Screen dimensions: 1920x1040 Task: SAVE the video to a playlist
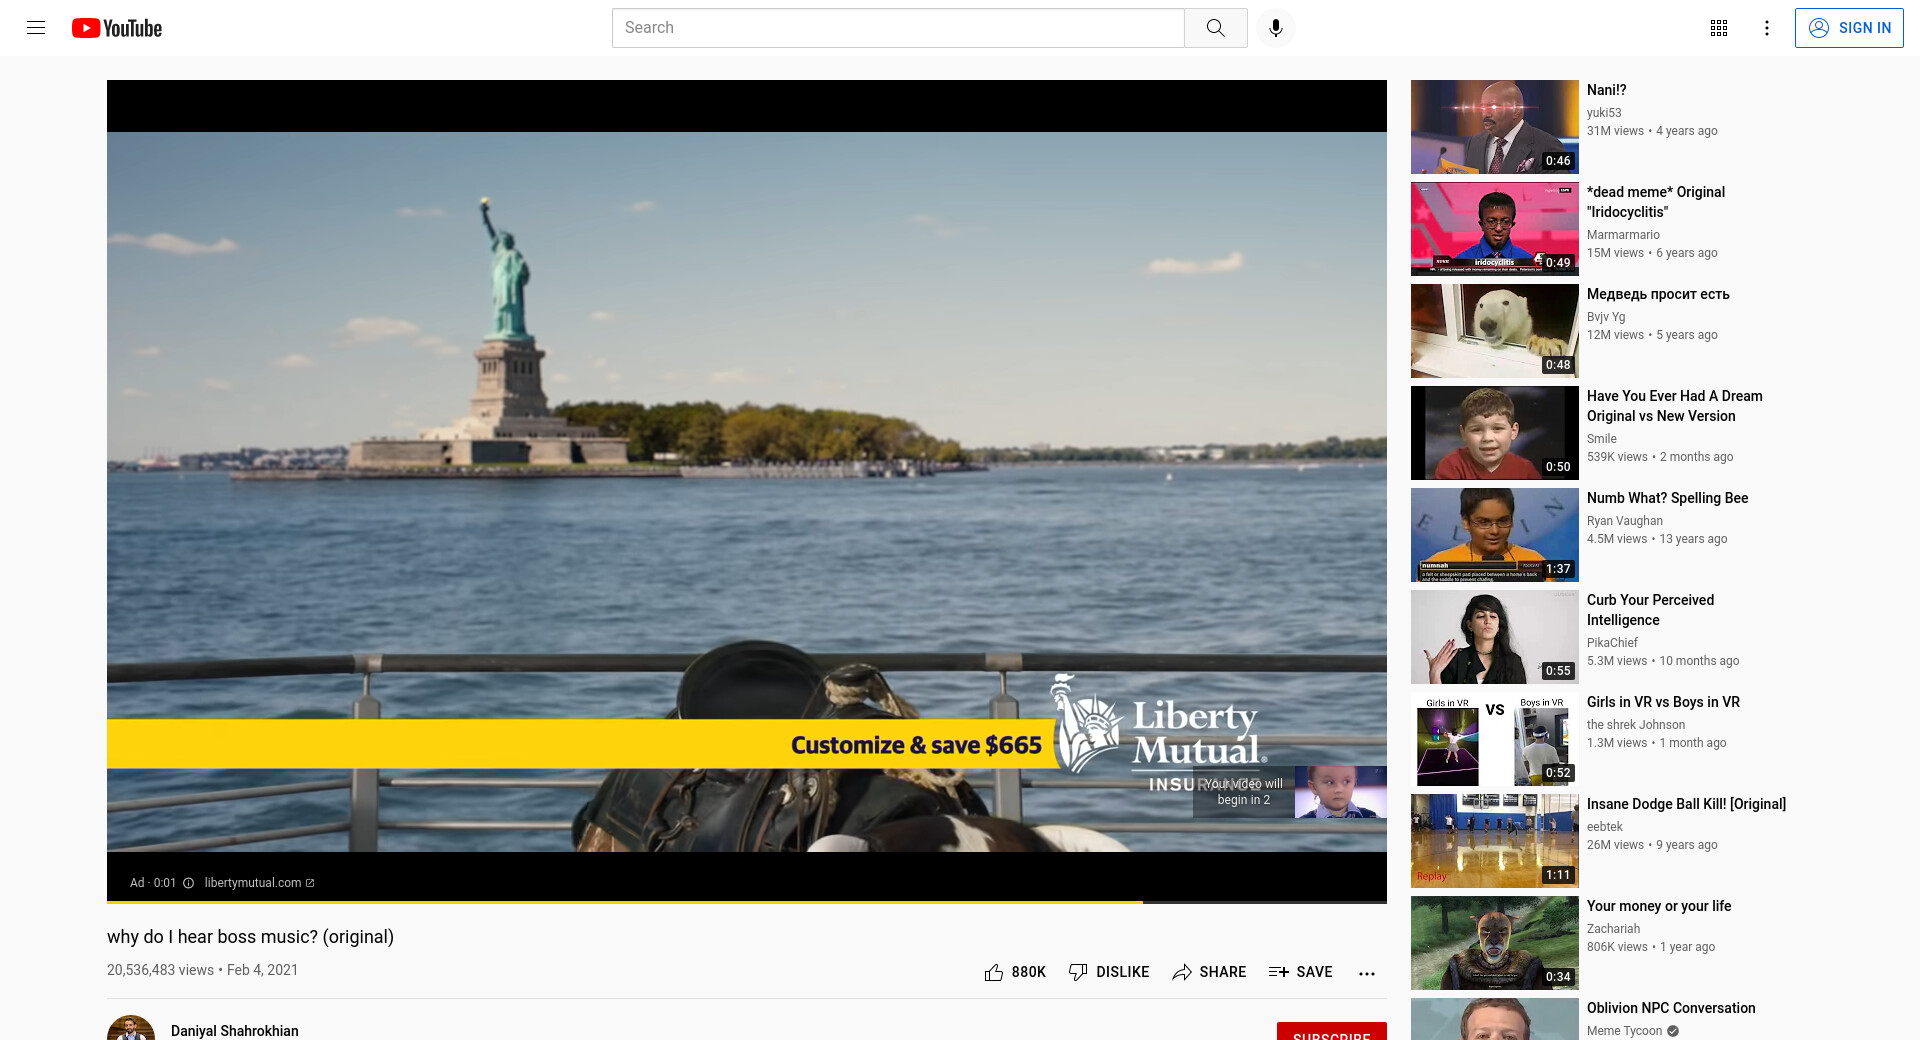1300,972
